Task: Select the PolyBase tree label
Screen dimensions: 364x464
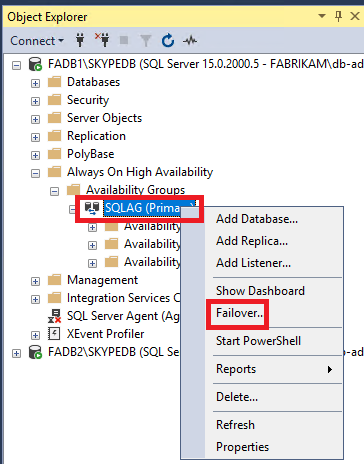Action: (x=91, y=154)
